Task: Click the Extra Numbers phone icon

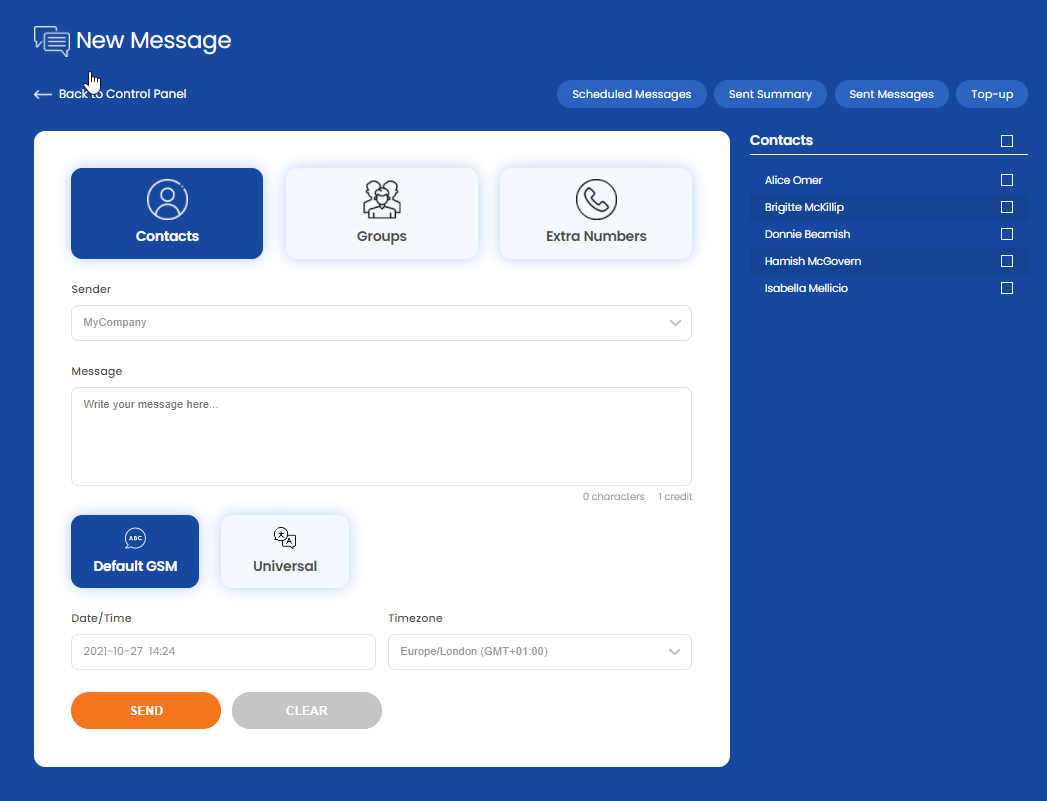Action: pos(596,199)
